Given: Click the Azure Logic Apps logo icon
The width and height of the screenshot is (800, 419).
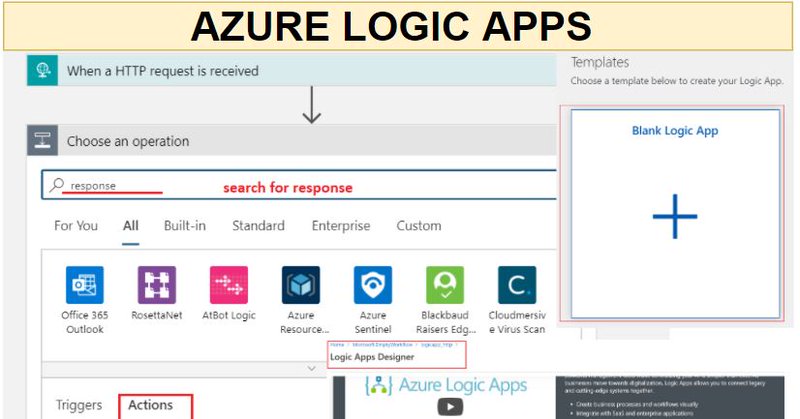Looking at the screenshot, I should pos(379,386).
